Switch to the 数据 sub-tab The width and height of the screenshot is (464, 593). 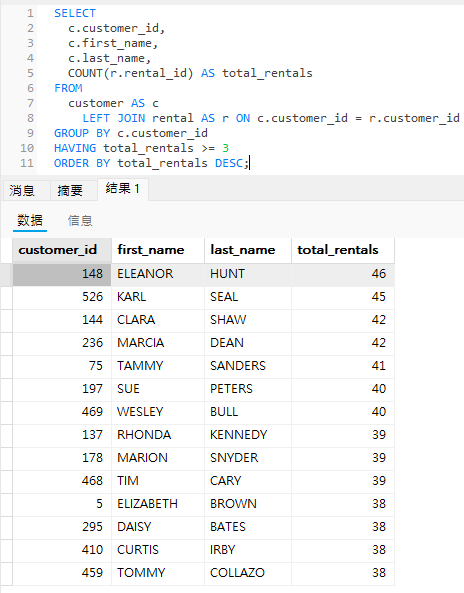click(x=30, y=220)
